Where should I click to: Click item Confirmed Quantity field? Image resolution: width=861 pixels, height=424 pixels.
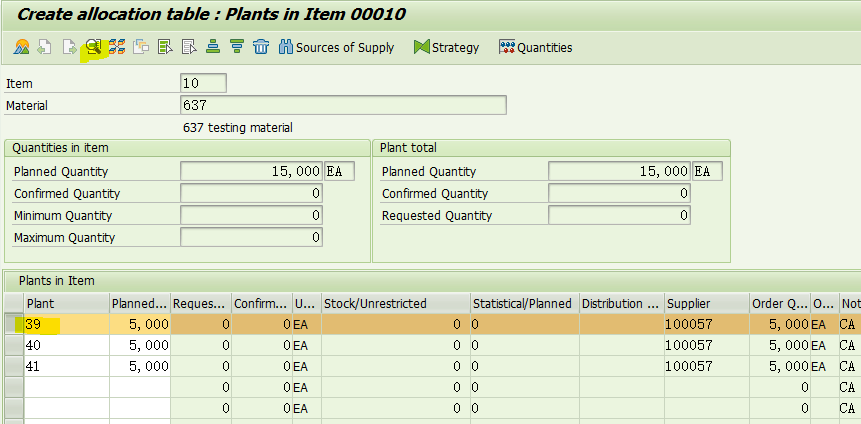click(251, 193)
